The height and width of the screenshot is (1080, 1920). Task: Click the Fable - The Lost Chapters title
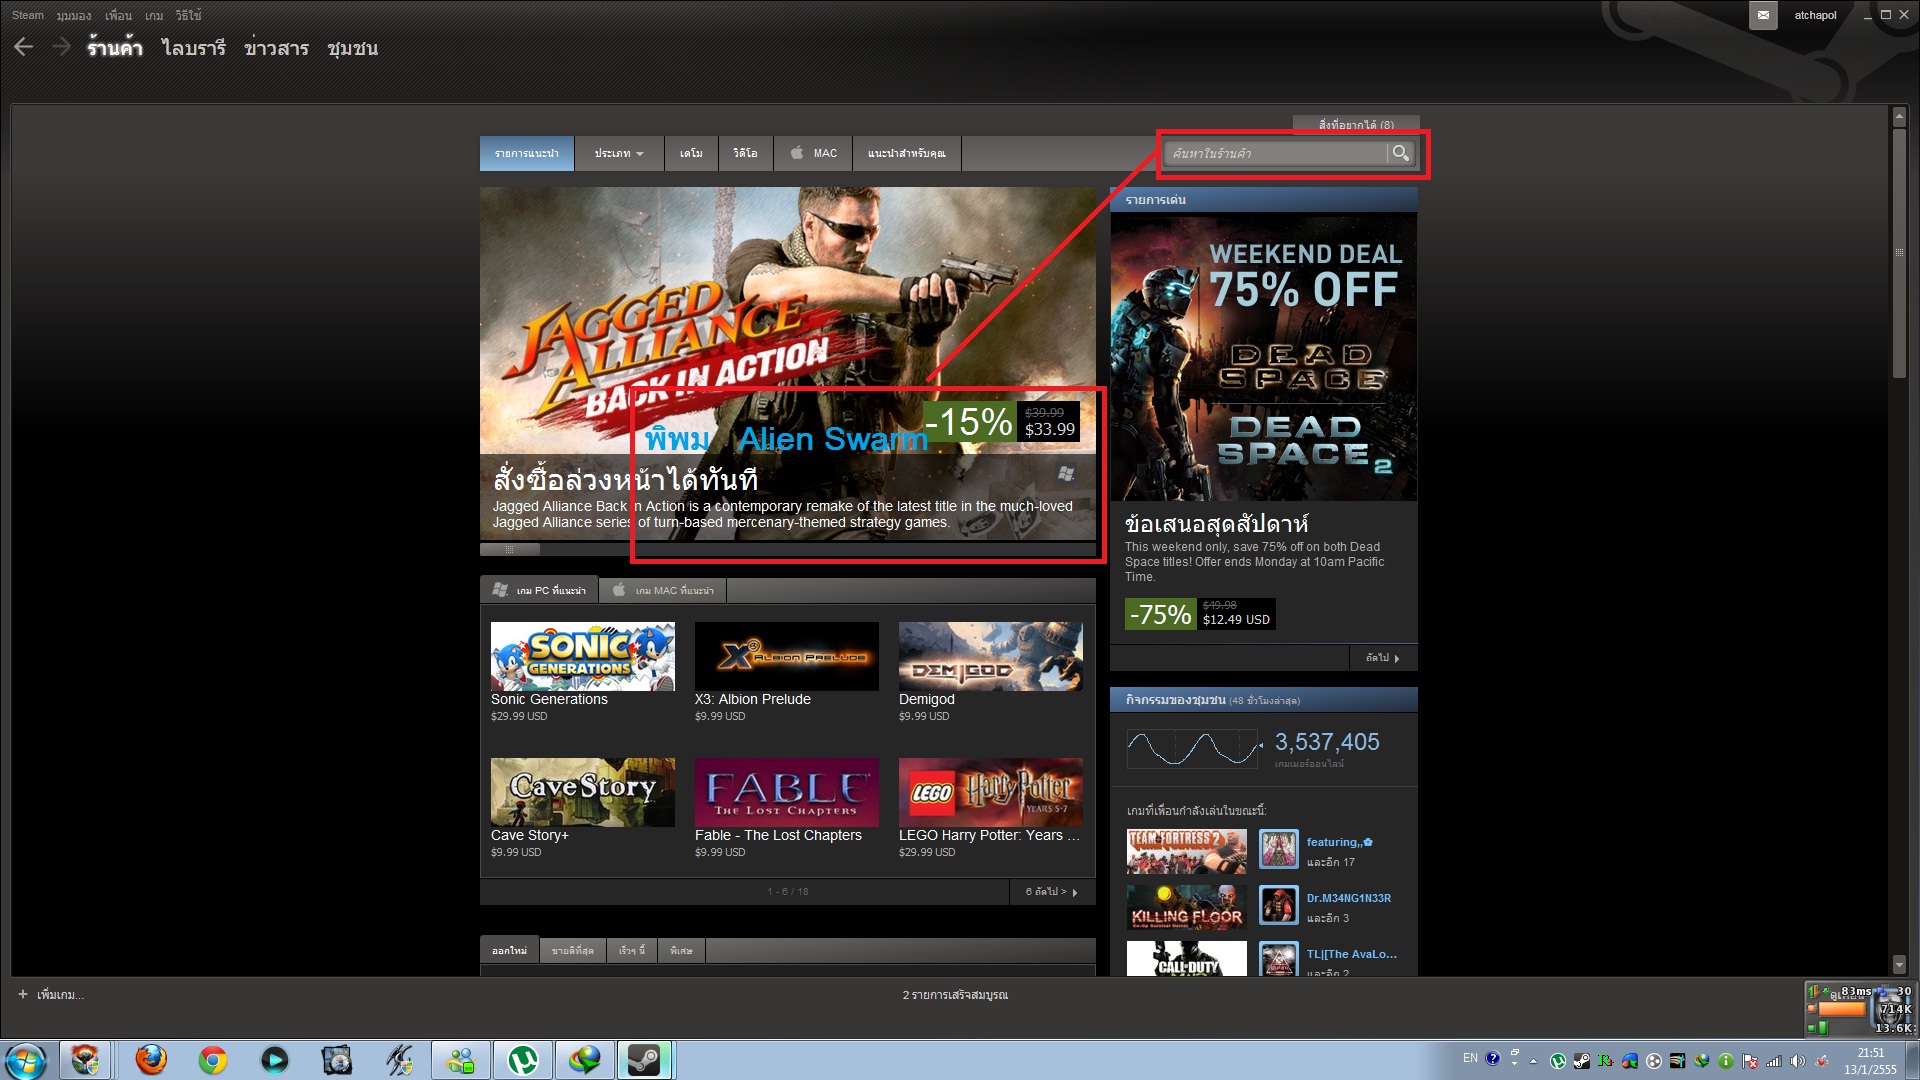pyautogui.click(x=778, y=835)
